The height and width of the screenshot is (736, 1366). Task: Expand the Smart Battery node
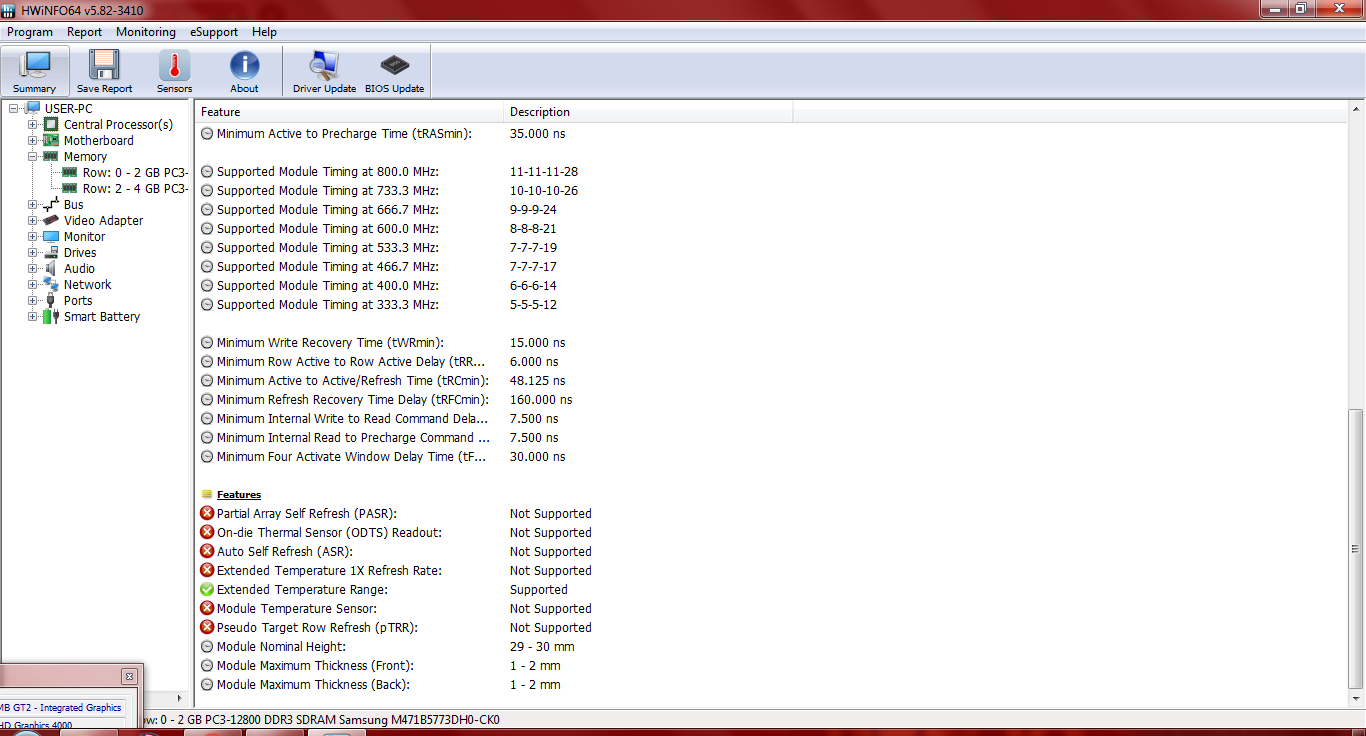[x=33, y=316]
